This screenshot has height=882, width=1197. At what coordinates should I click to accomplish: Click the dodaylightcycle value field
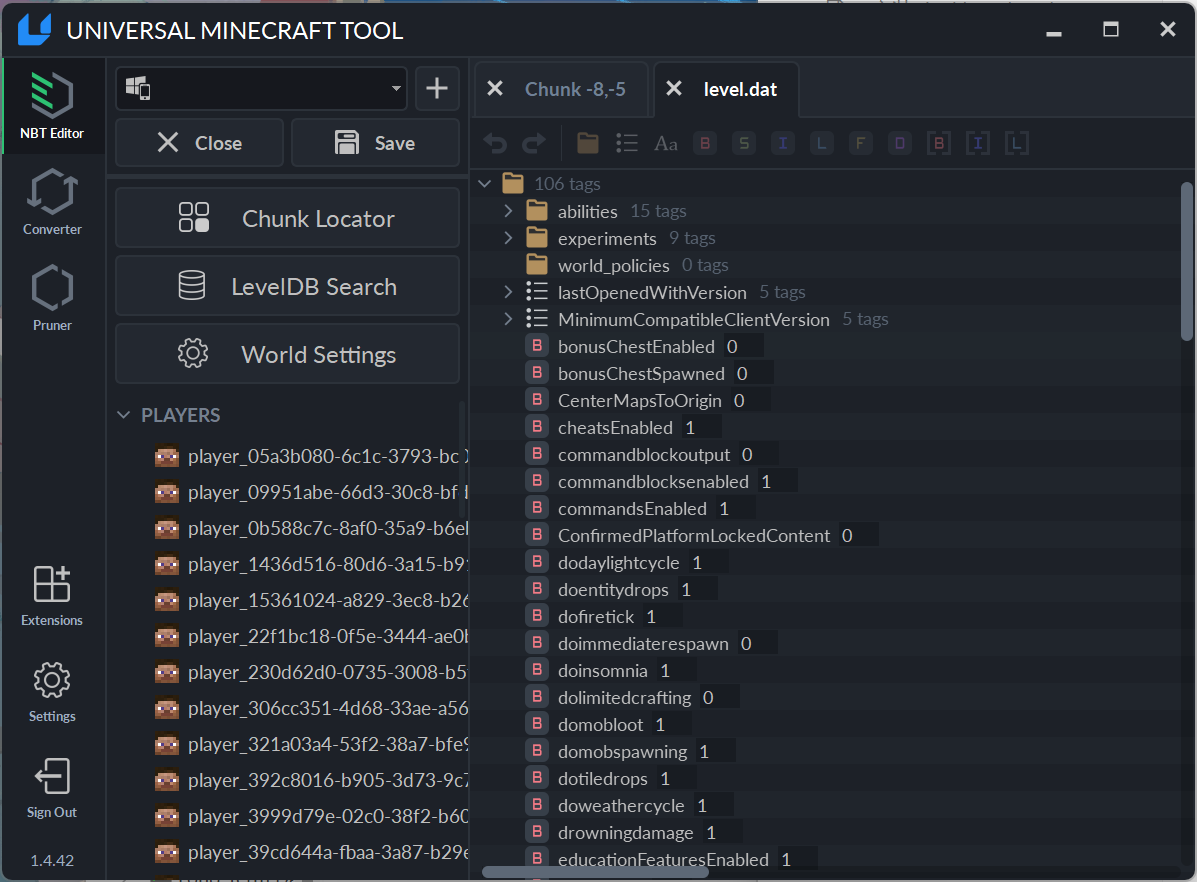[x=707, y=563]
